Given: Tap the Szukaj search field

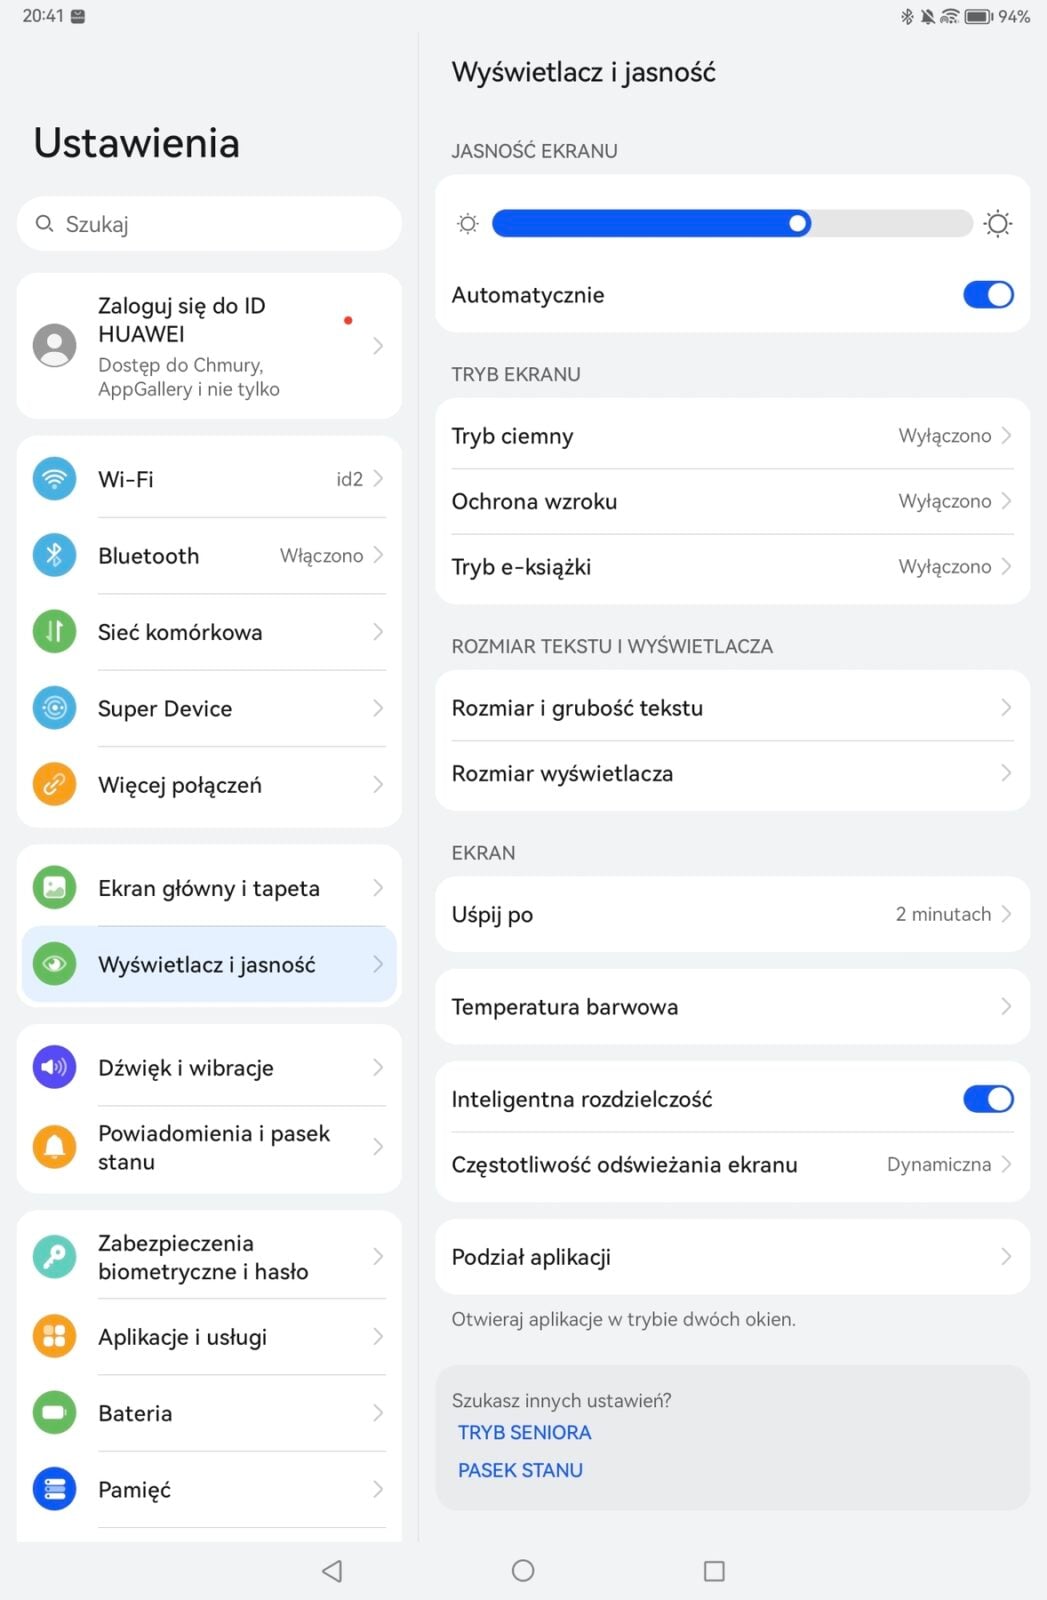Looking at the screenshot, I should (x=209, y=224).
